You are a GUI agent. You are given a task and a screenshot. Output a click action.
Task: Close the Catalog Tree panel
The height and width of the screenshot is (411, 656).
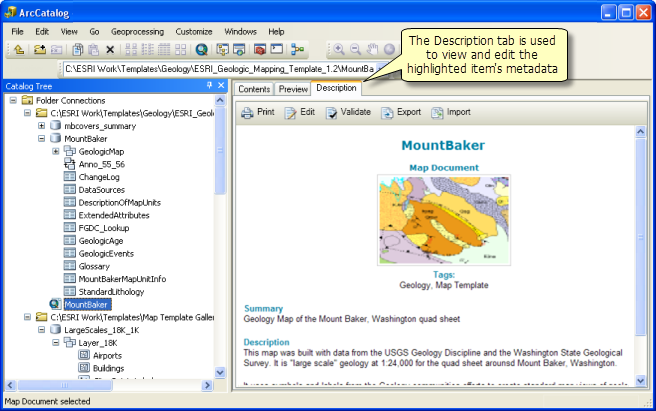pyautogui.click(x=221, y=86)
